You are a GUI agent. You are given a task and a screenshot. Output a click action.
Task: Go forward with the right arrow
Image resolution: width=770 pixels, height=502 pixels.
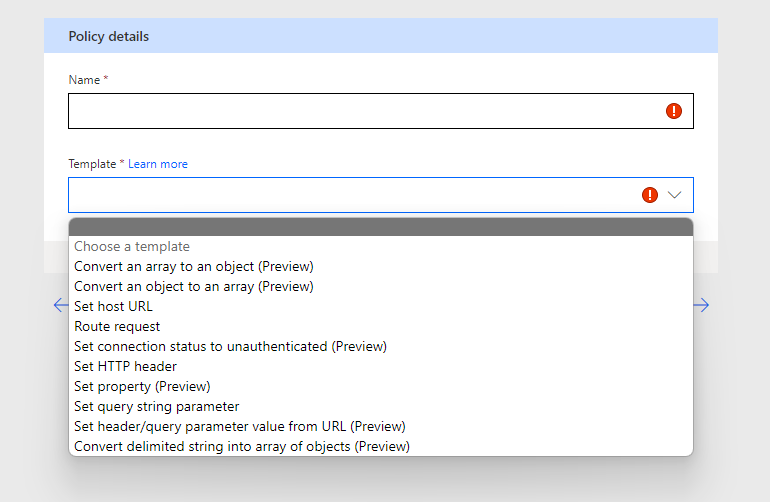pos(702,305)
